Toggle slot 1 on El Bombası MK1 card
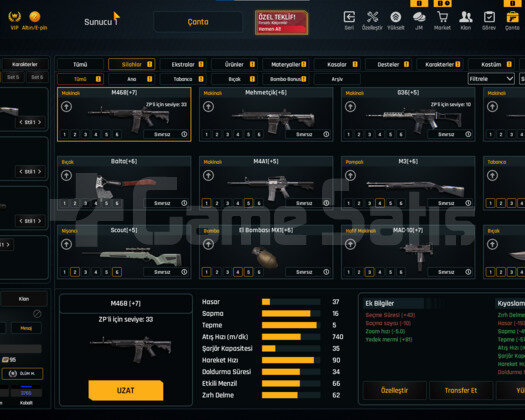Screen dimensions: 525x420 (x=206, y=272)
